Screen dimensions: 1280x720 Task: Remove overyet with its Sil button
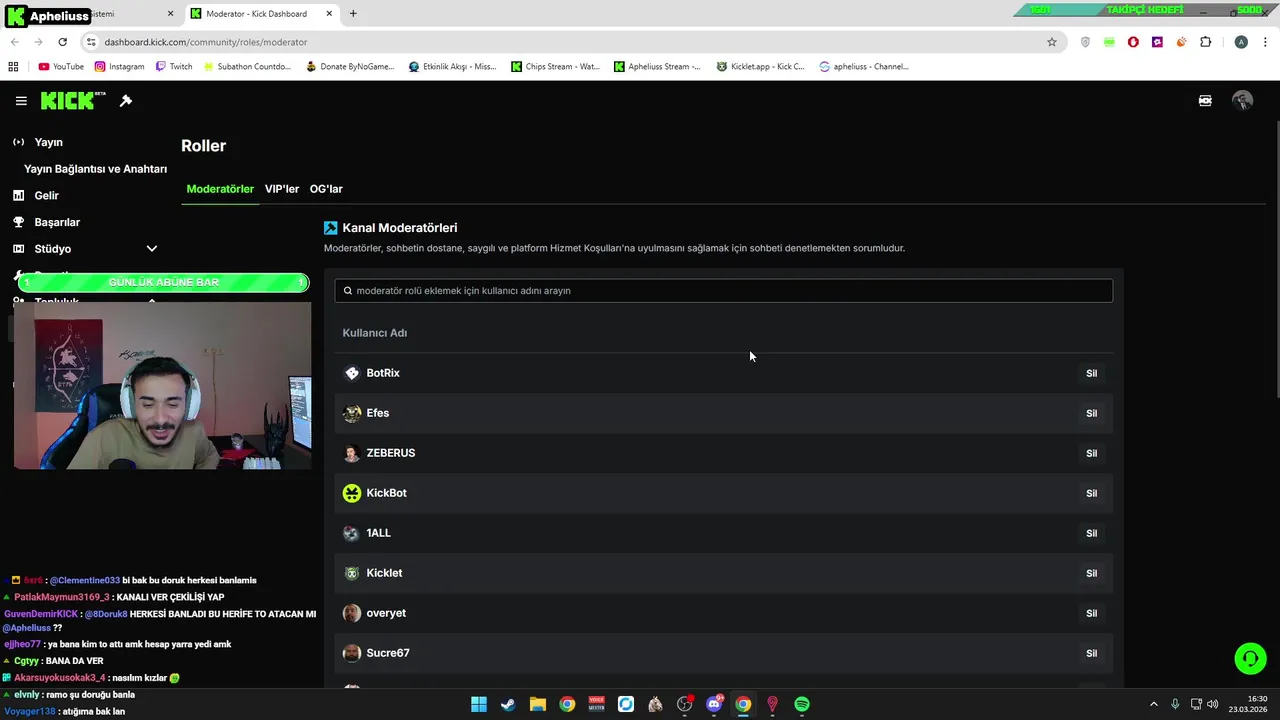click(1091, 613)
